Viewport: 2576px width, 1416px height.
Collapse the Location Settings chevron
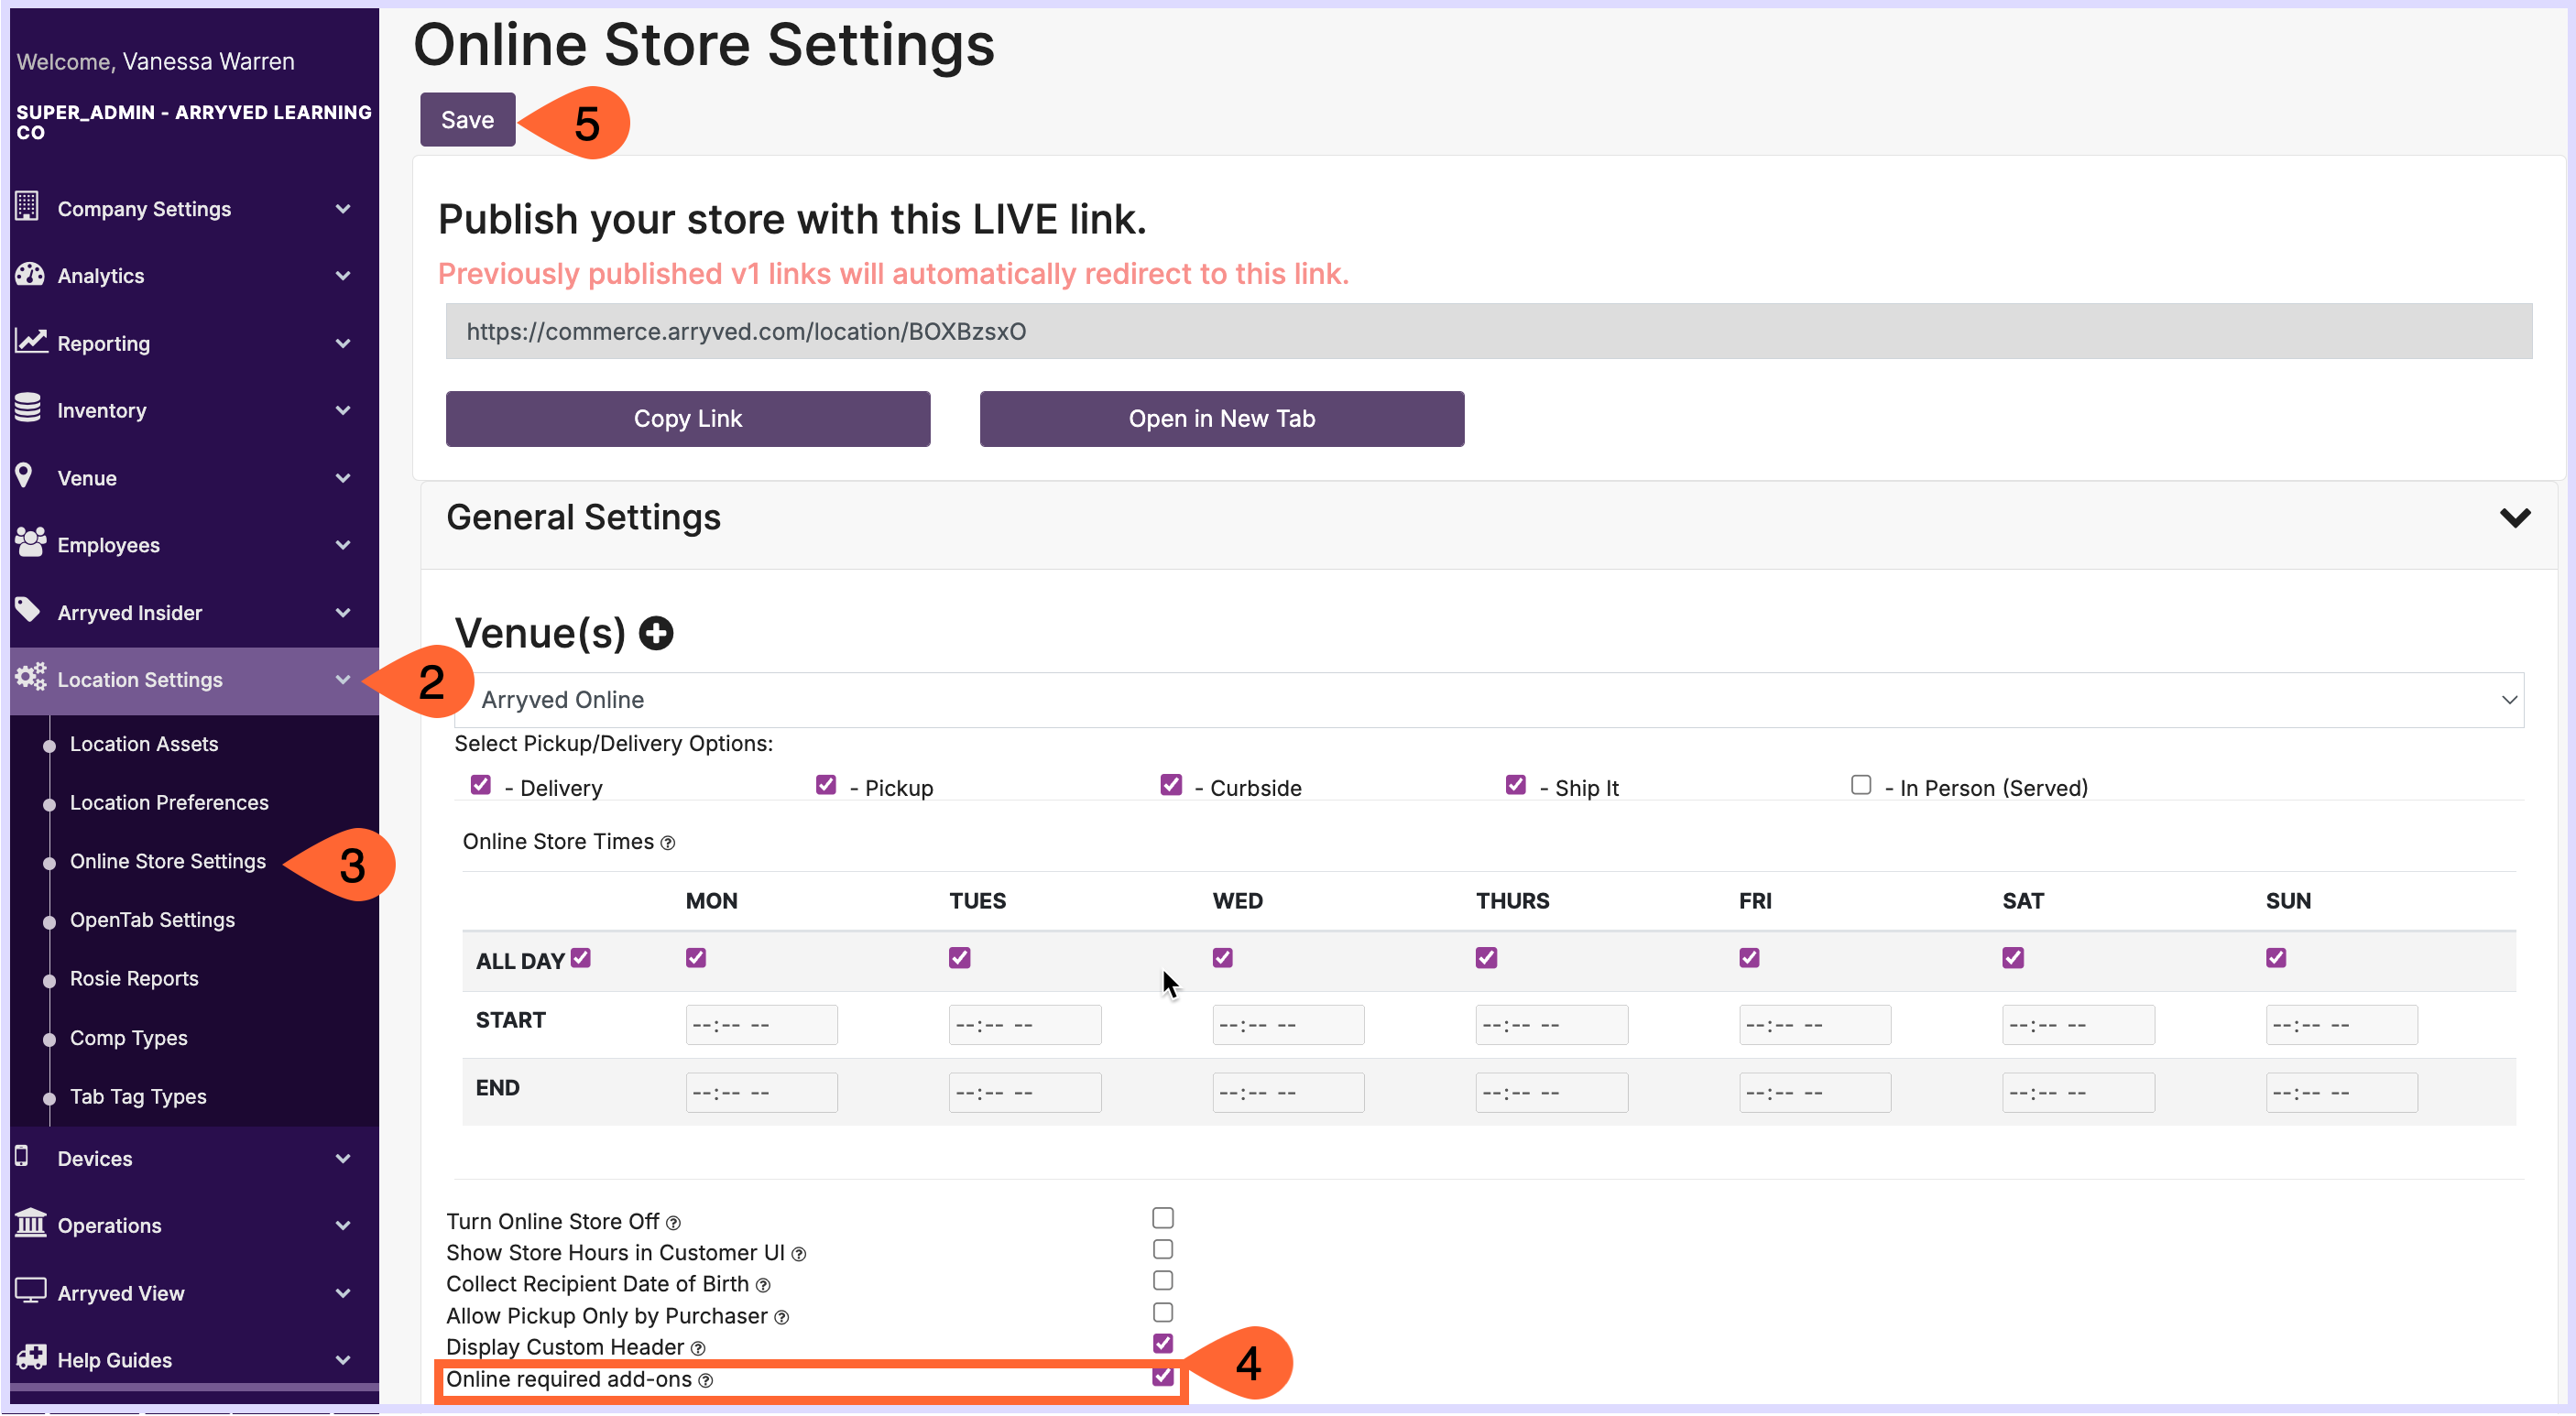[343, 680]
